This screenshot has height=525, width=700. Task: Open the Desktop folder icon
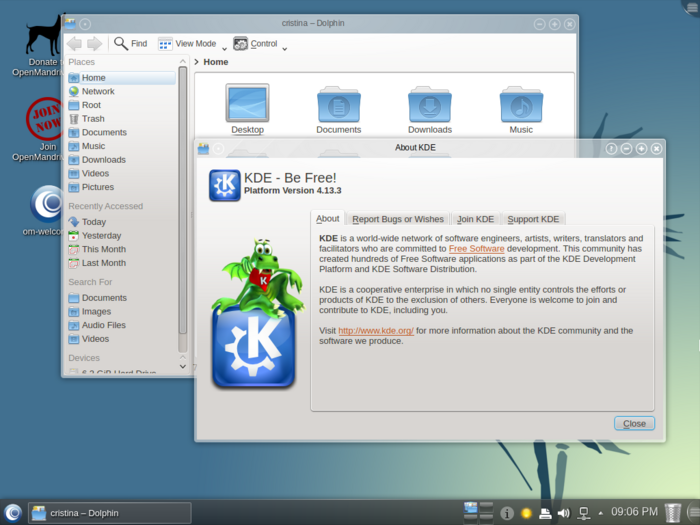(x=247, y=108)
